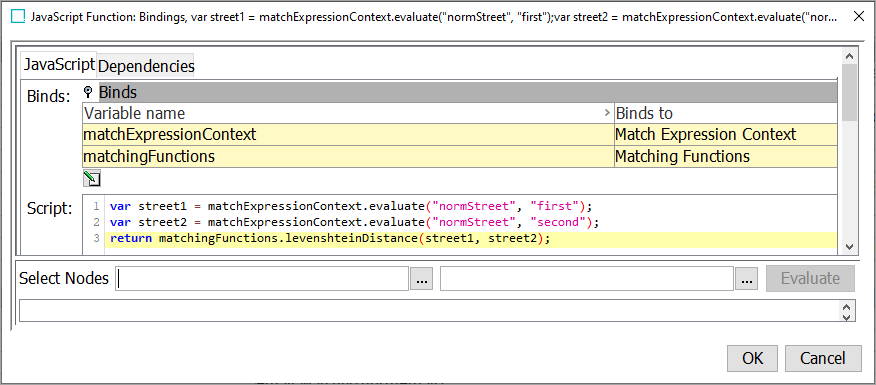Click script line 1 declaring street1
Image resolution: width=876 pixels, height=385 pixels.
pyautogui.click(x=350, y=205)
